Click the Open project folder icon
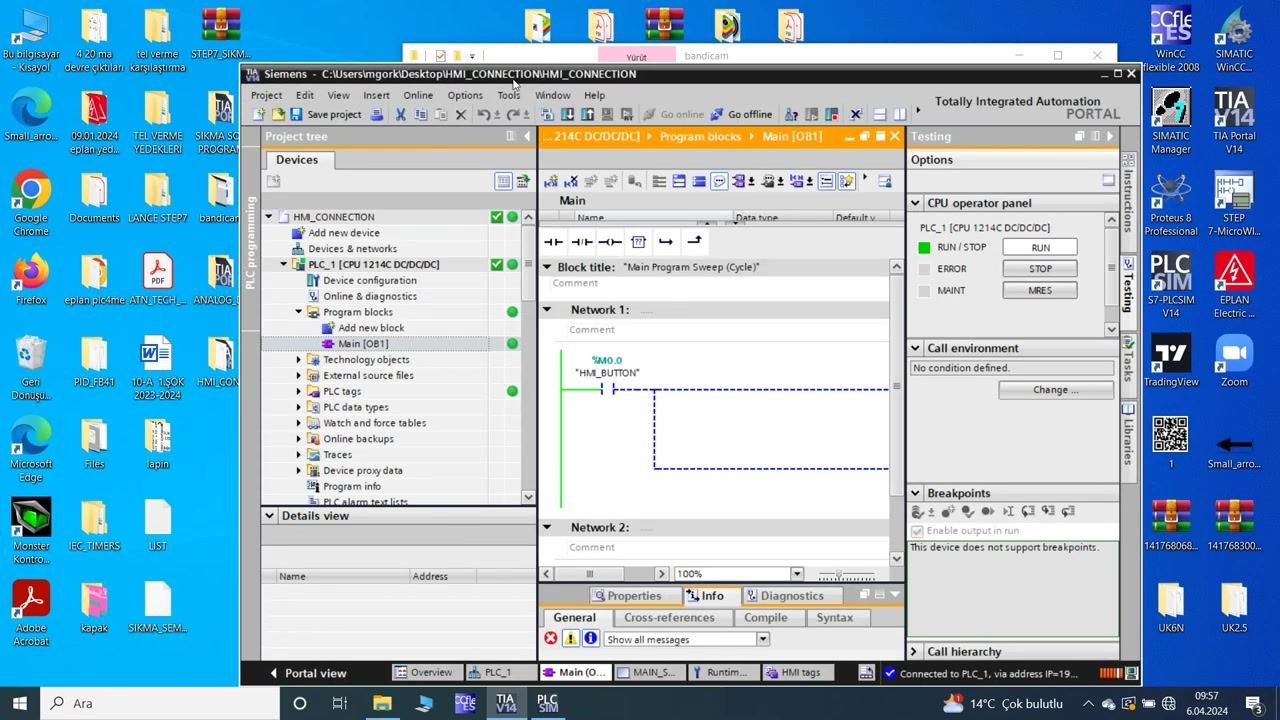Screen dimensions: 1280x720 (x=278, y=114)
